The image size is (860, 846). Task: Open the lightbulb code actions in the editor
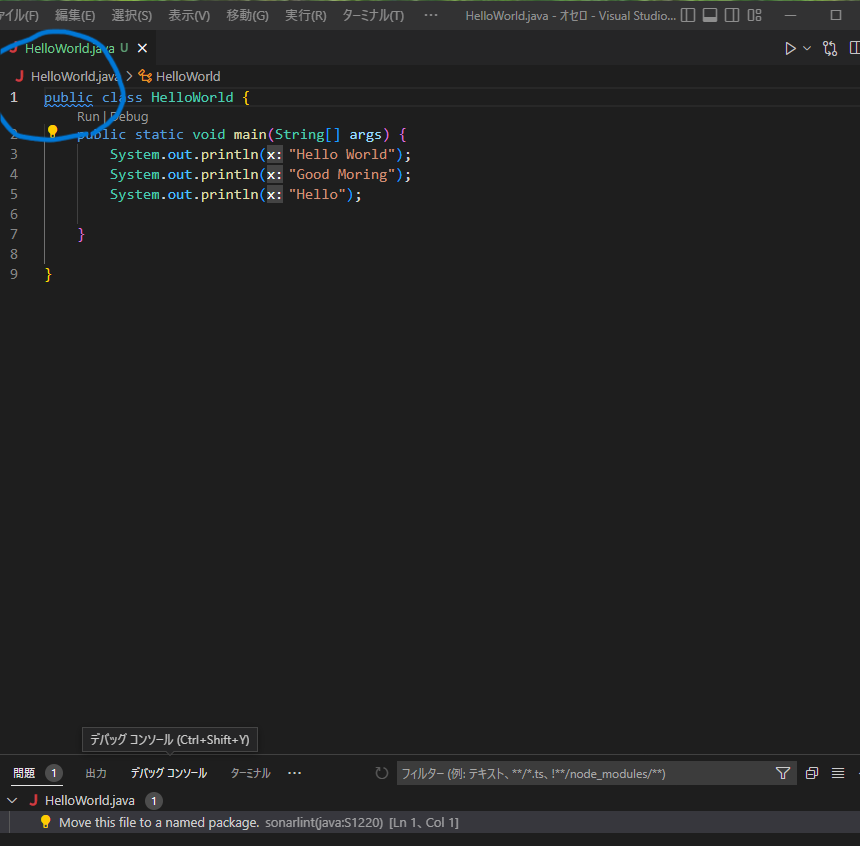coord(52,130)
